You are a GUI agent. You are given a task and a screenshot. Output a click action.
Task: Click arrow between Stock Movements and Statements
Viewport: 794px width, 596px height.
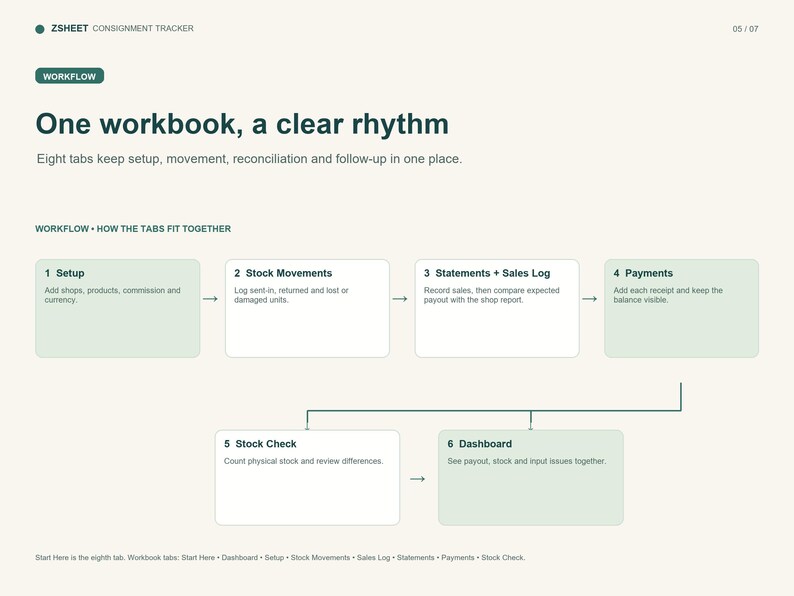400,299
